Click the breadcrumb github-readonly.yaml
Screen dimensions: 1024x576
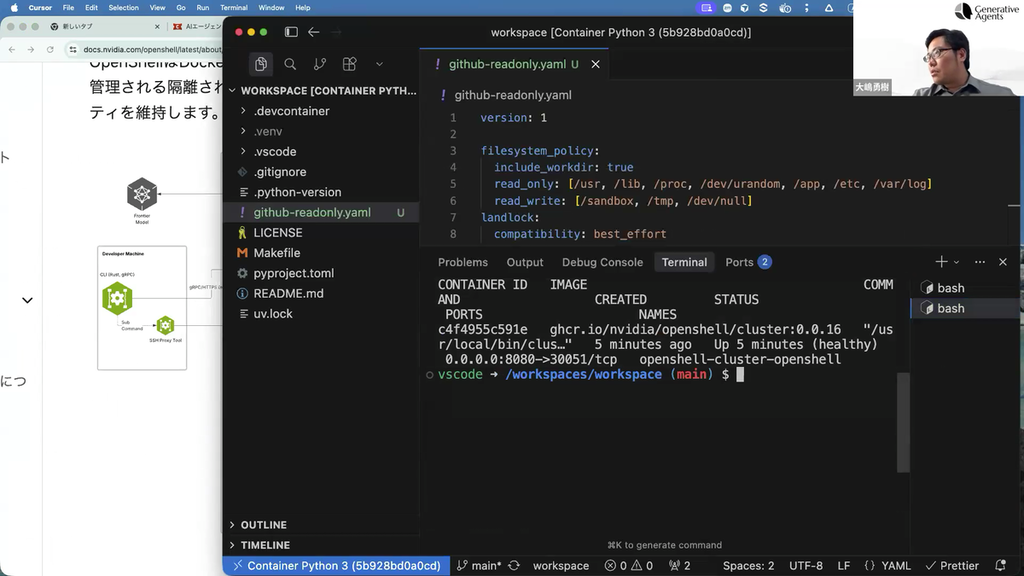pyautogui.click(x=513, y=95)
